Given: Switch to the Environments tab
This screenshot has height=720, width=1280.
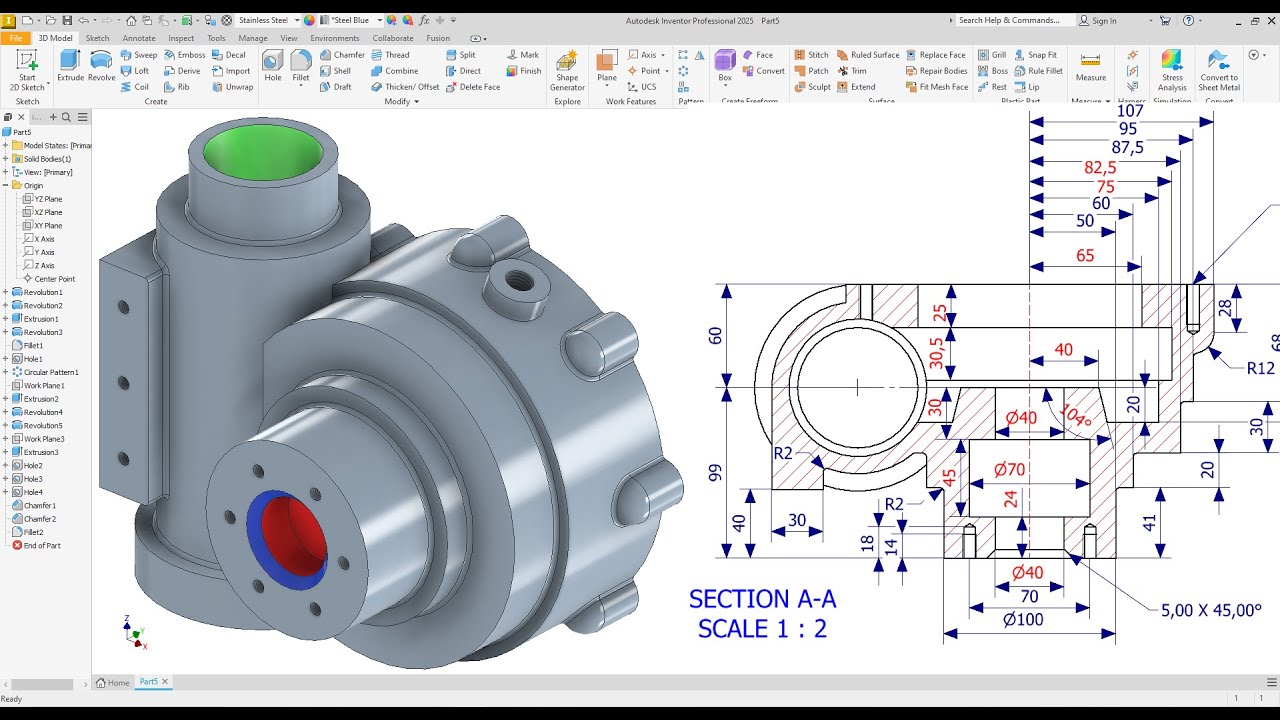Looking at the screenshot, I should 335,38.
